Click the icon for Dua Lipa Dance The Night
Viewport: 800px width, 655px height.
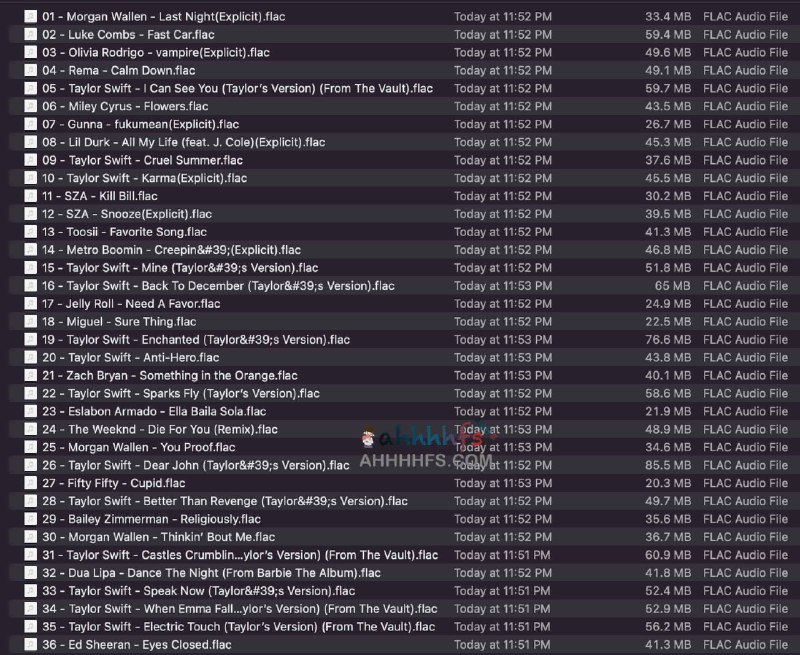pyautogui.click(x=30, y=573)
